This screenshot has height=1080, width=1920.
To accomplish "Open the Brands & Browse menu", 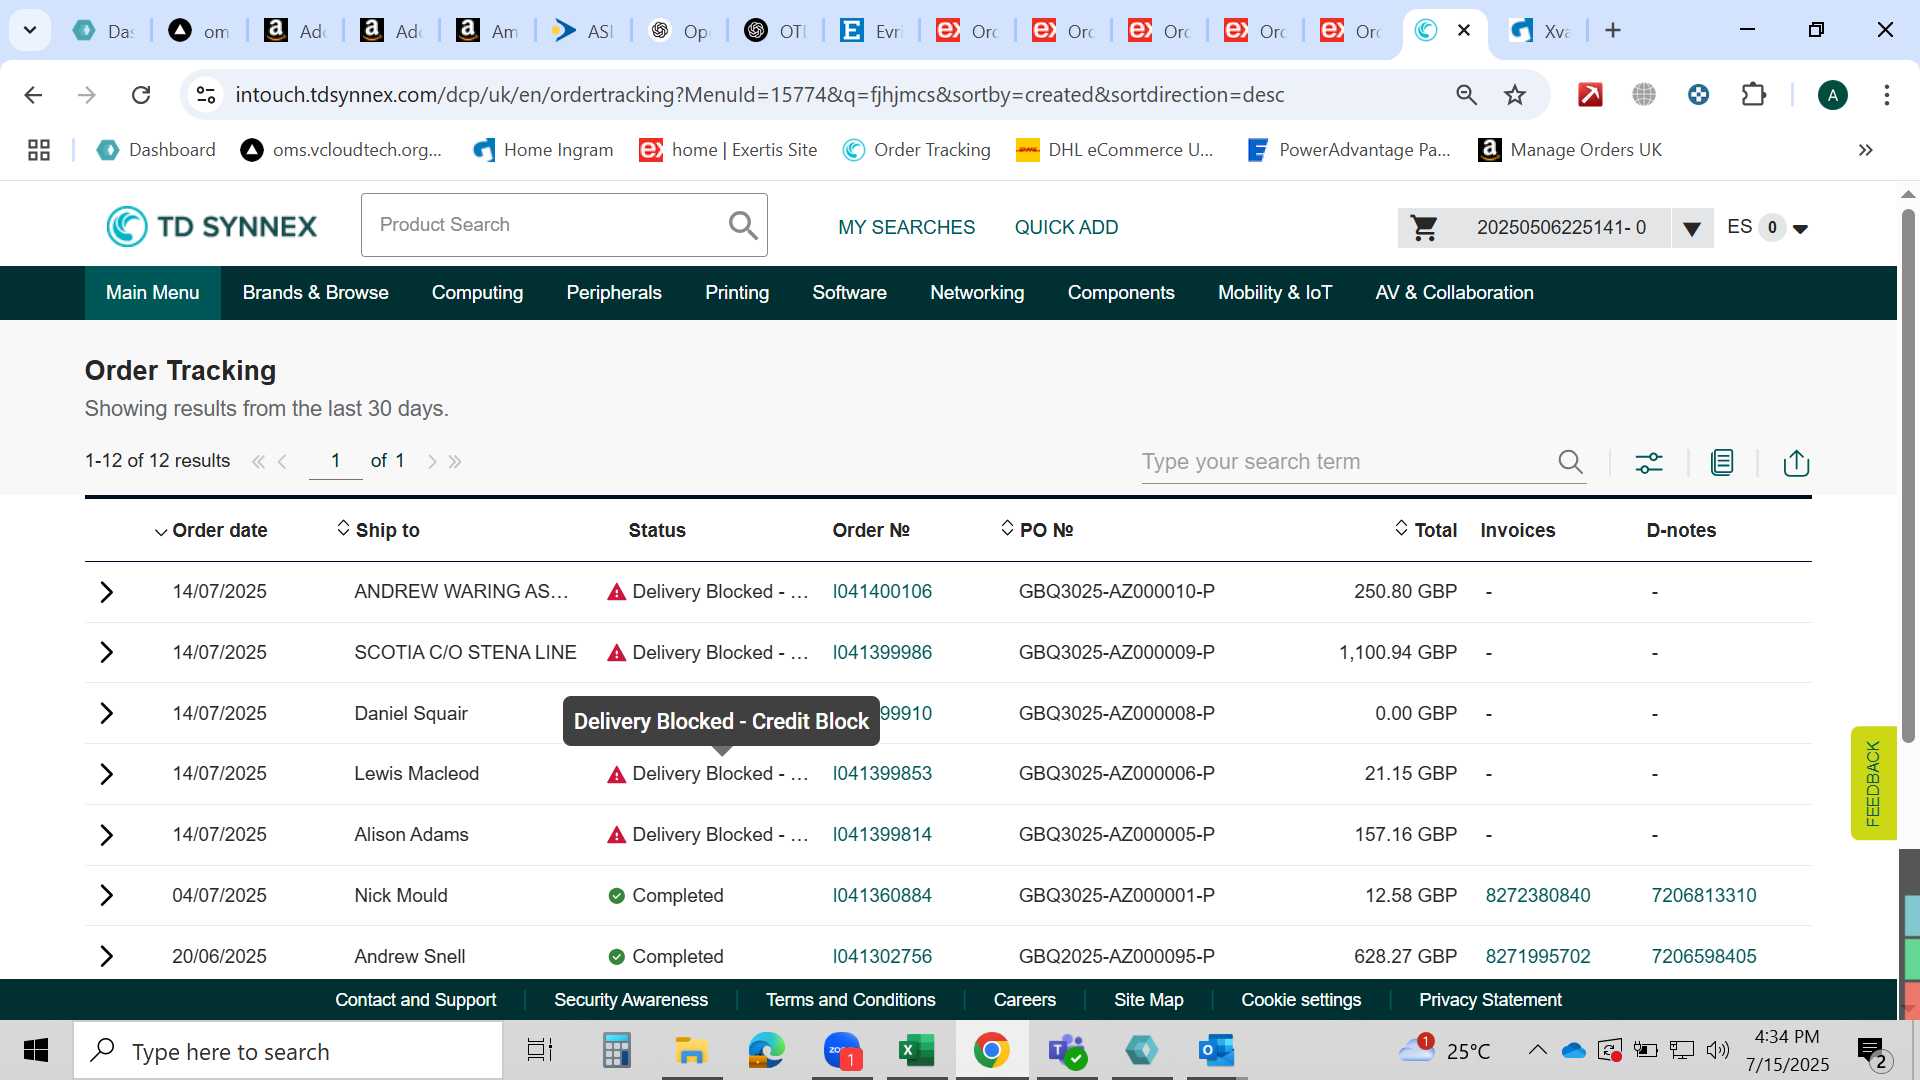I will coord(315,293).
